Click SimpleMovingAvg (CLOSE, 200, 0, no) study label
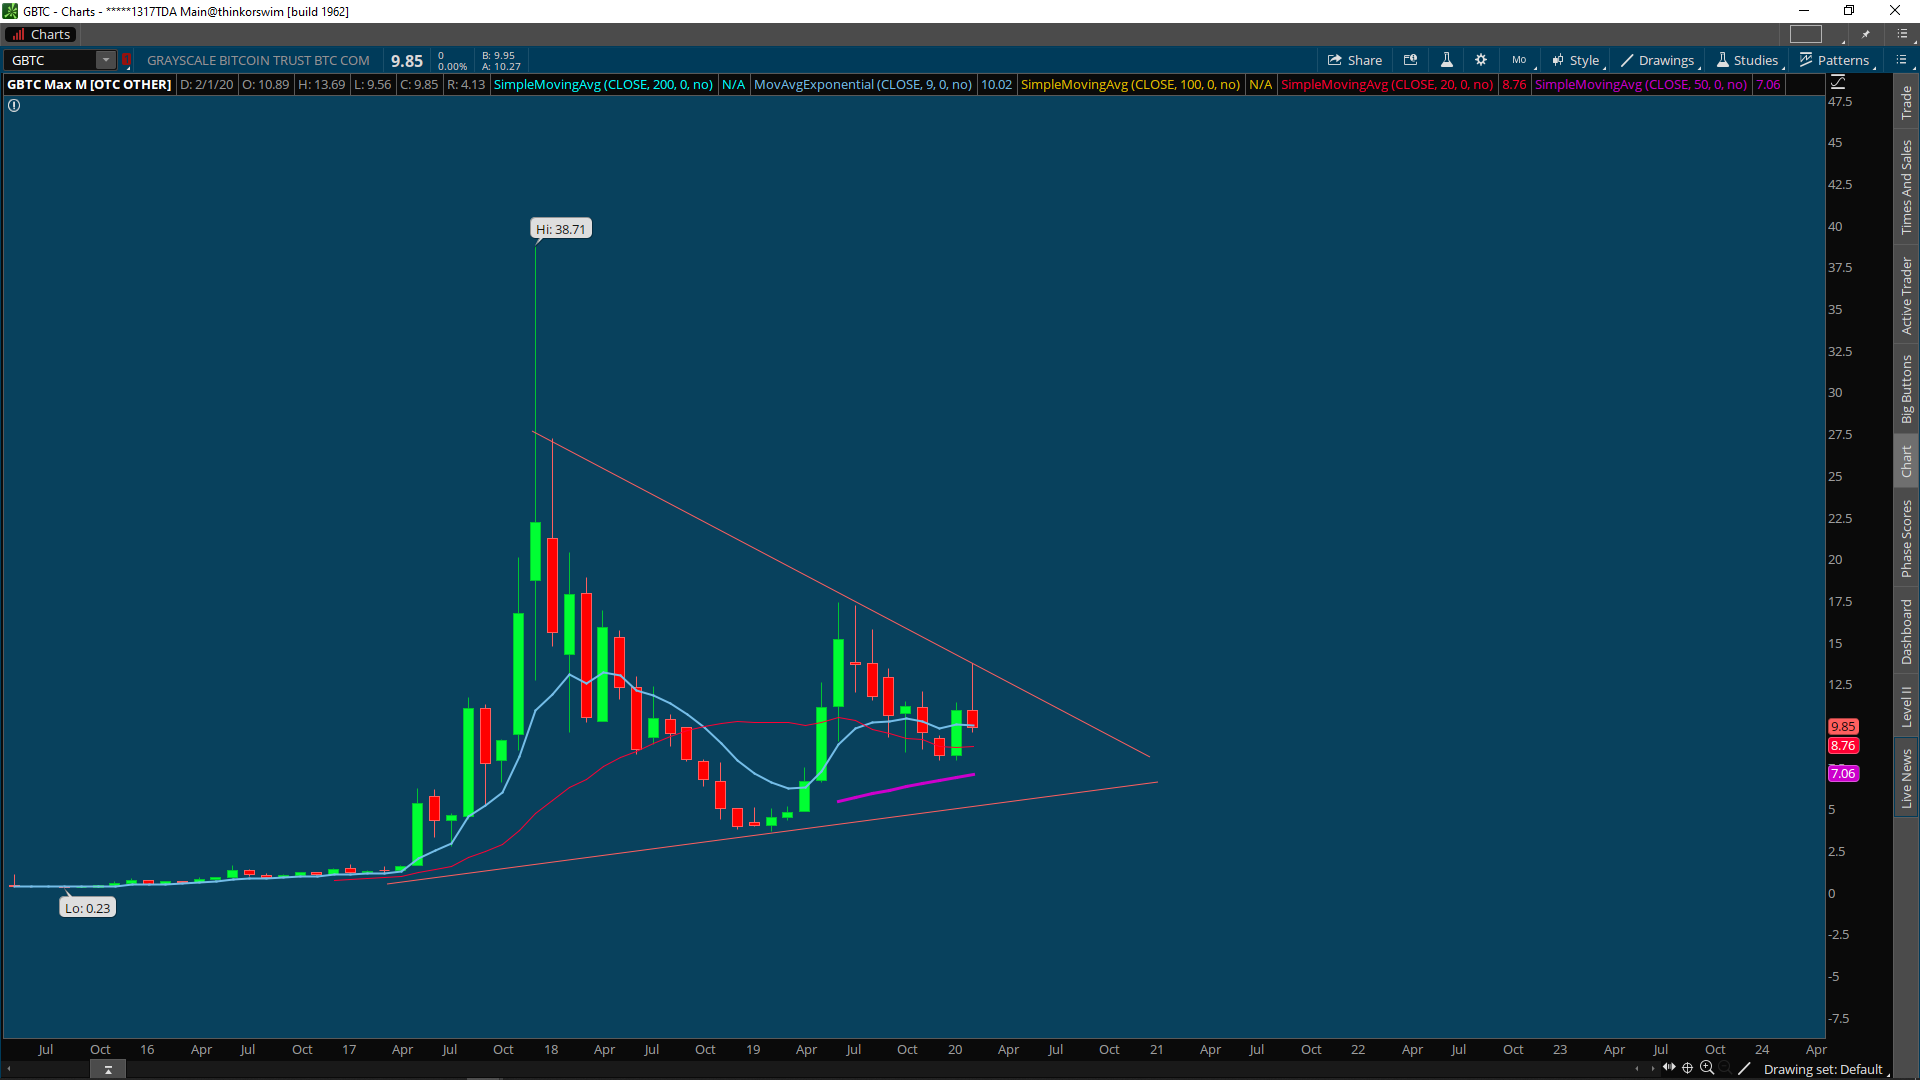This screenshot has width=1920, height=1080. (x=603, y=85)
